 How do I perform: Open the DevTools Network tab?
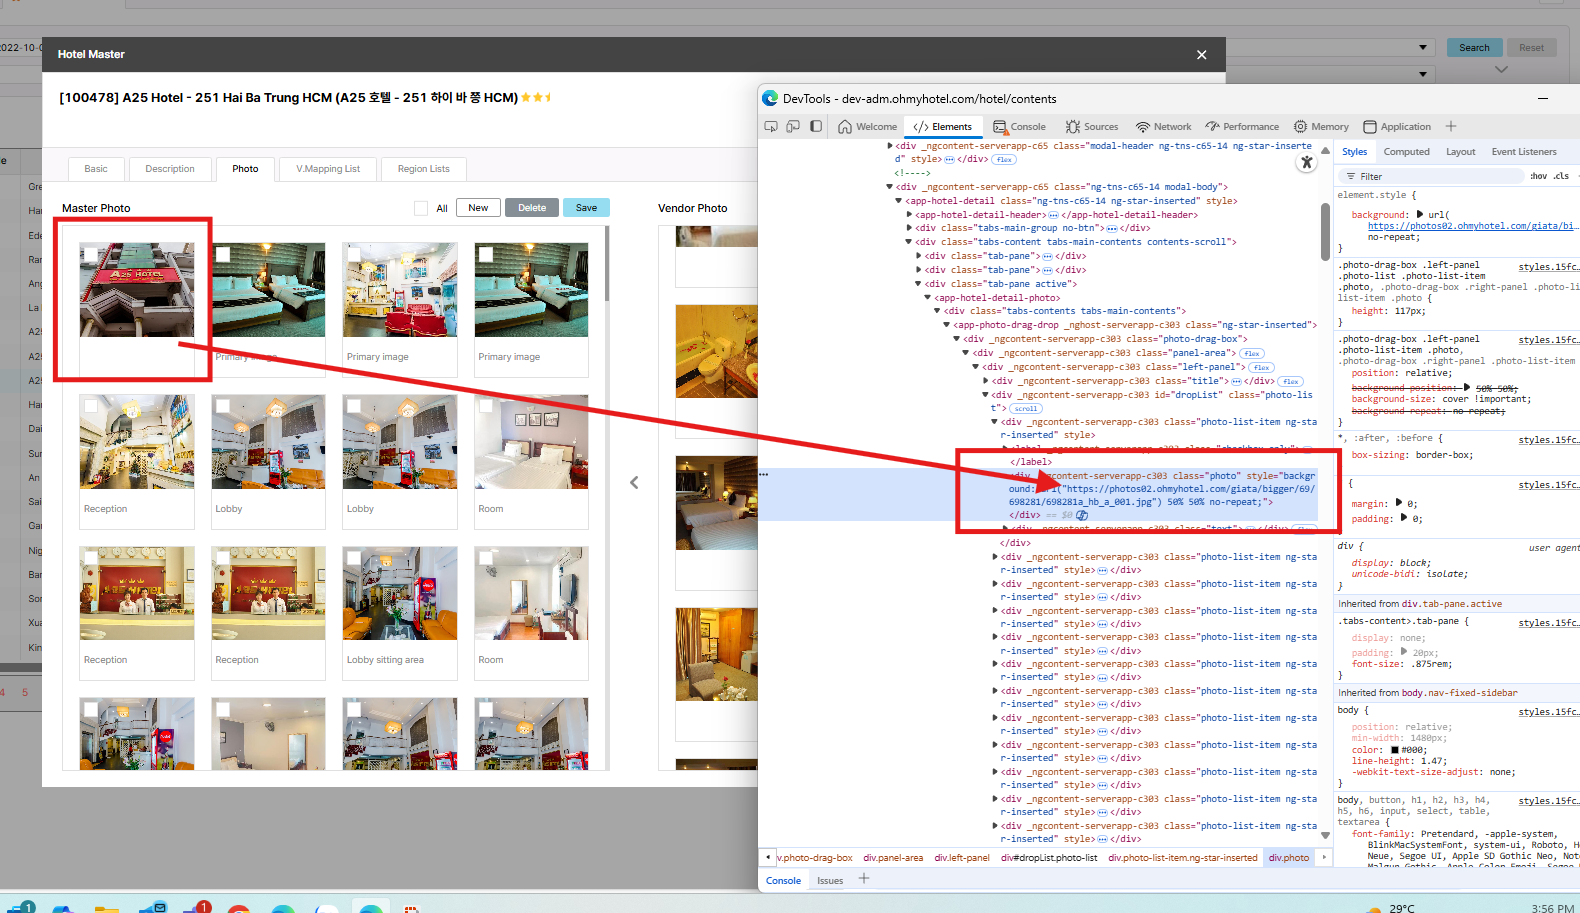(1163, 127)
